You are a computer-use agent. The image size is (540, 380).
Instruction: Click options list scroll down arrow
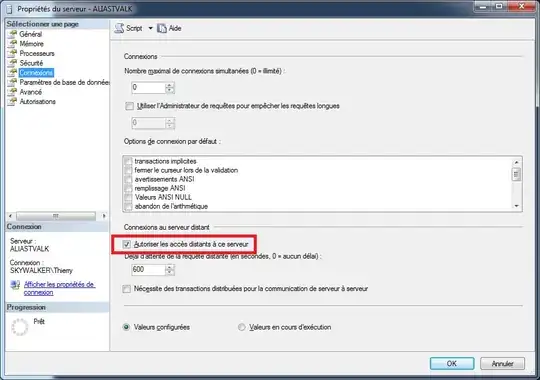(x=516, y=206)
